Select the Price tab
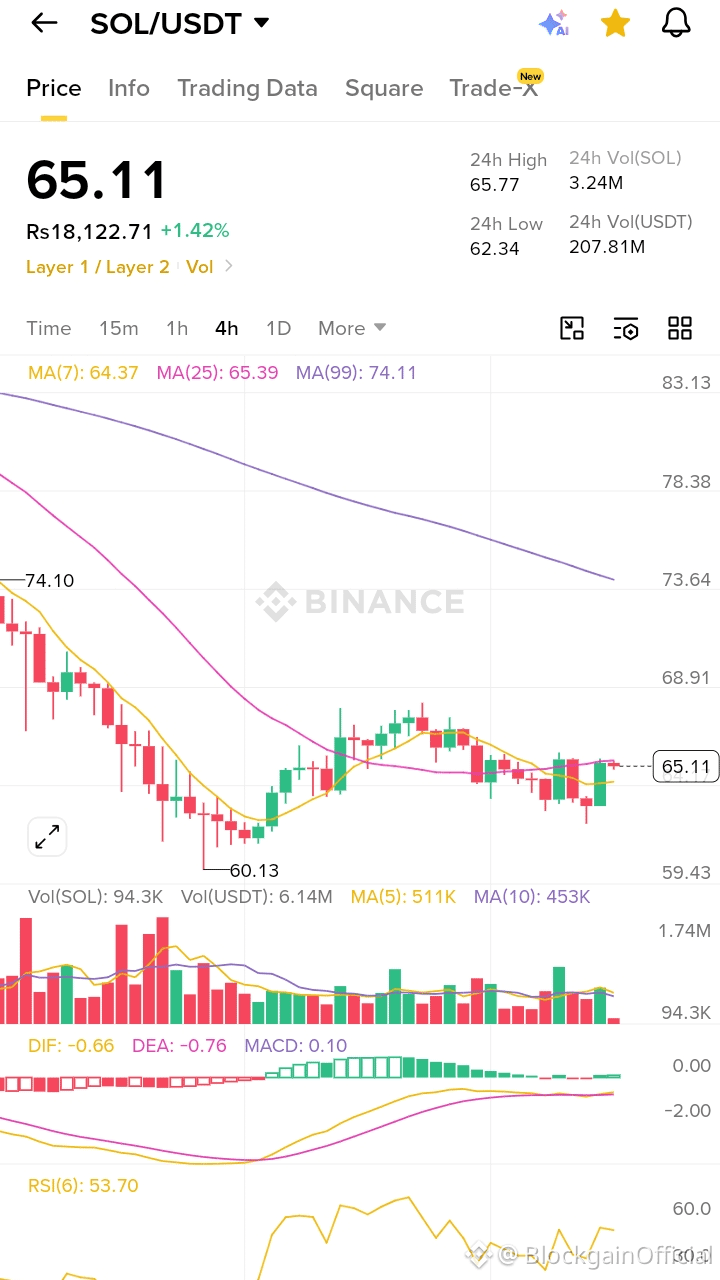This screenshot has width=720, height=1280. tap(54, 88)
